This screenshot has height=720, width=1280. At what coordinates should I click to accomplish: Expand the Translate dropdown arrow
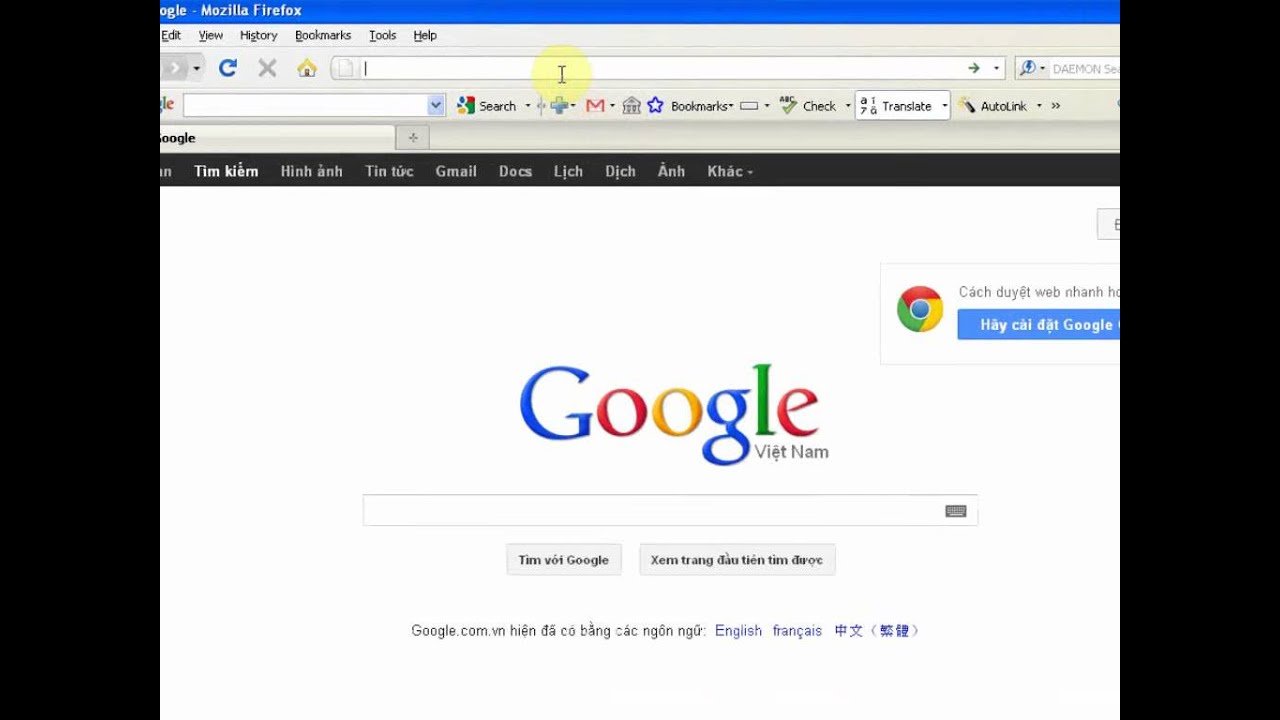pos(943,105)
